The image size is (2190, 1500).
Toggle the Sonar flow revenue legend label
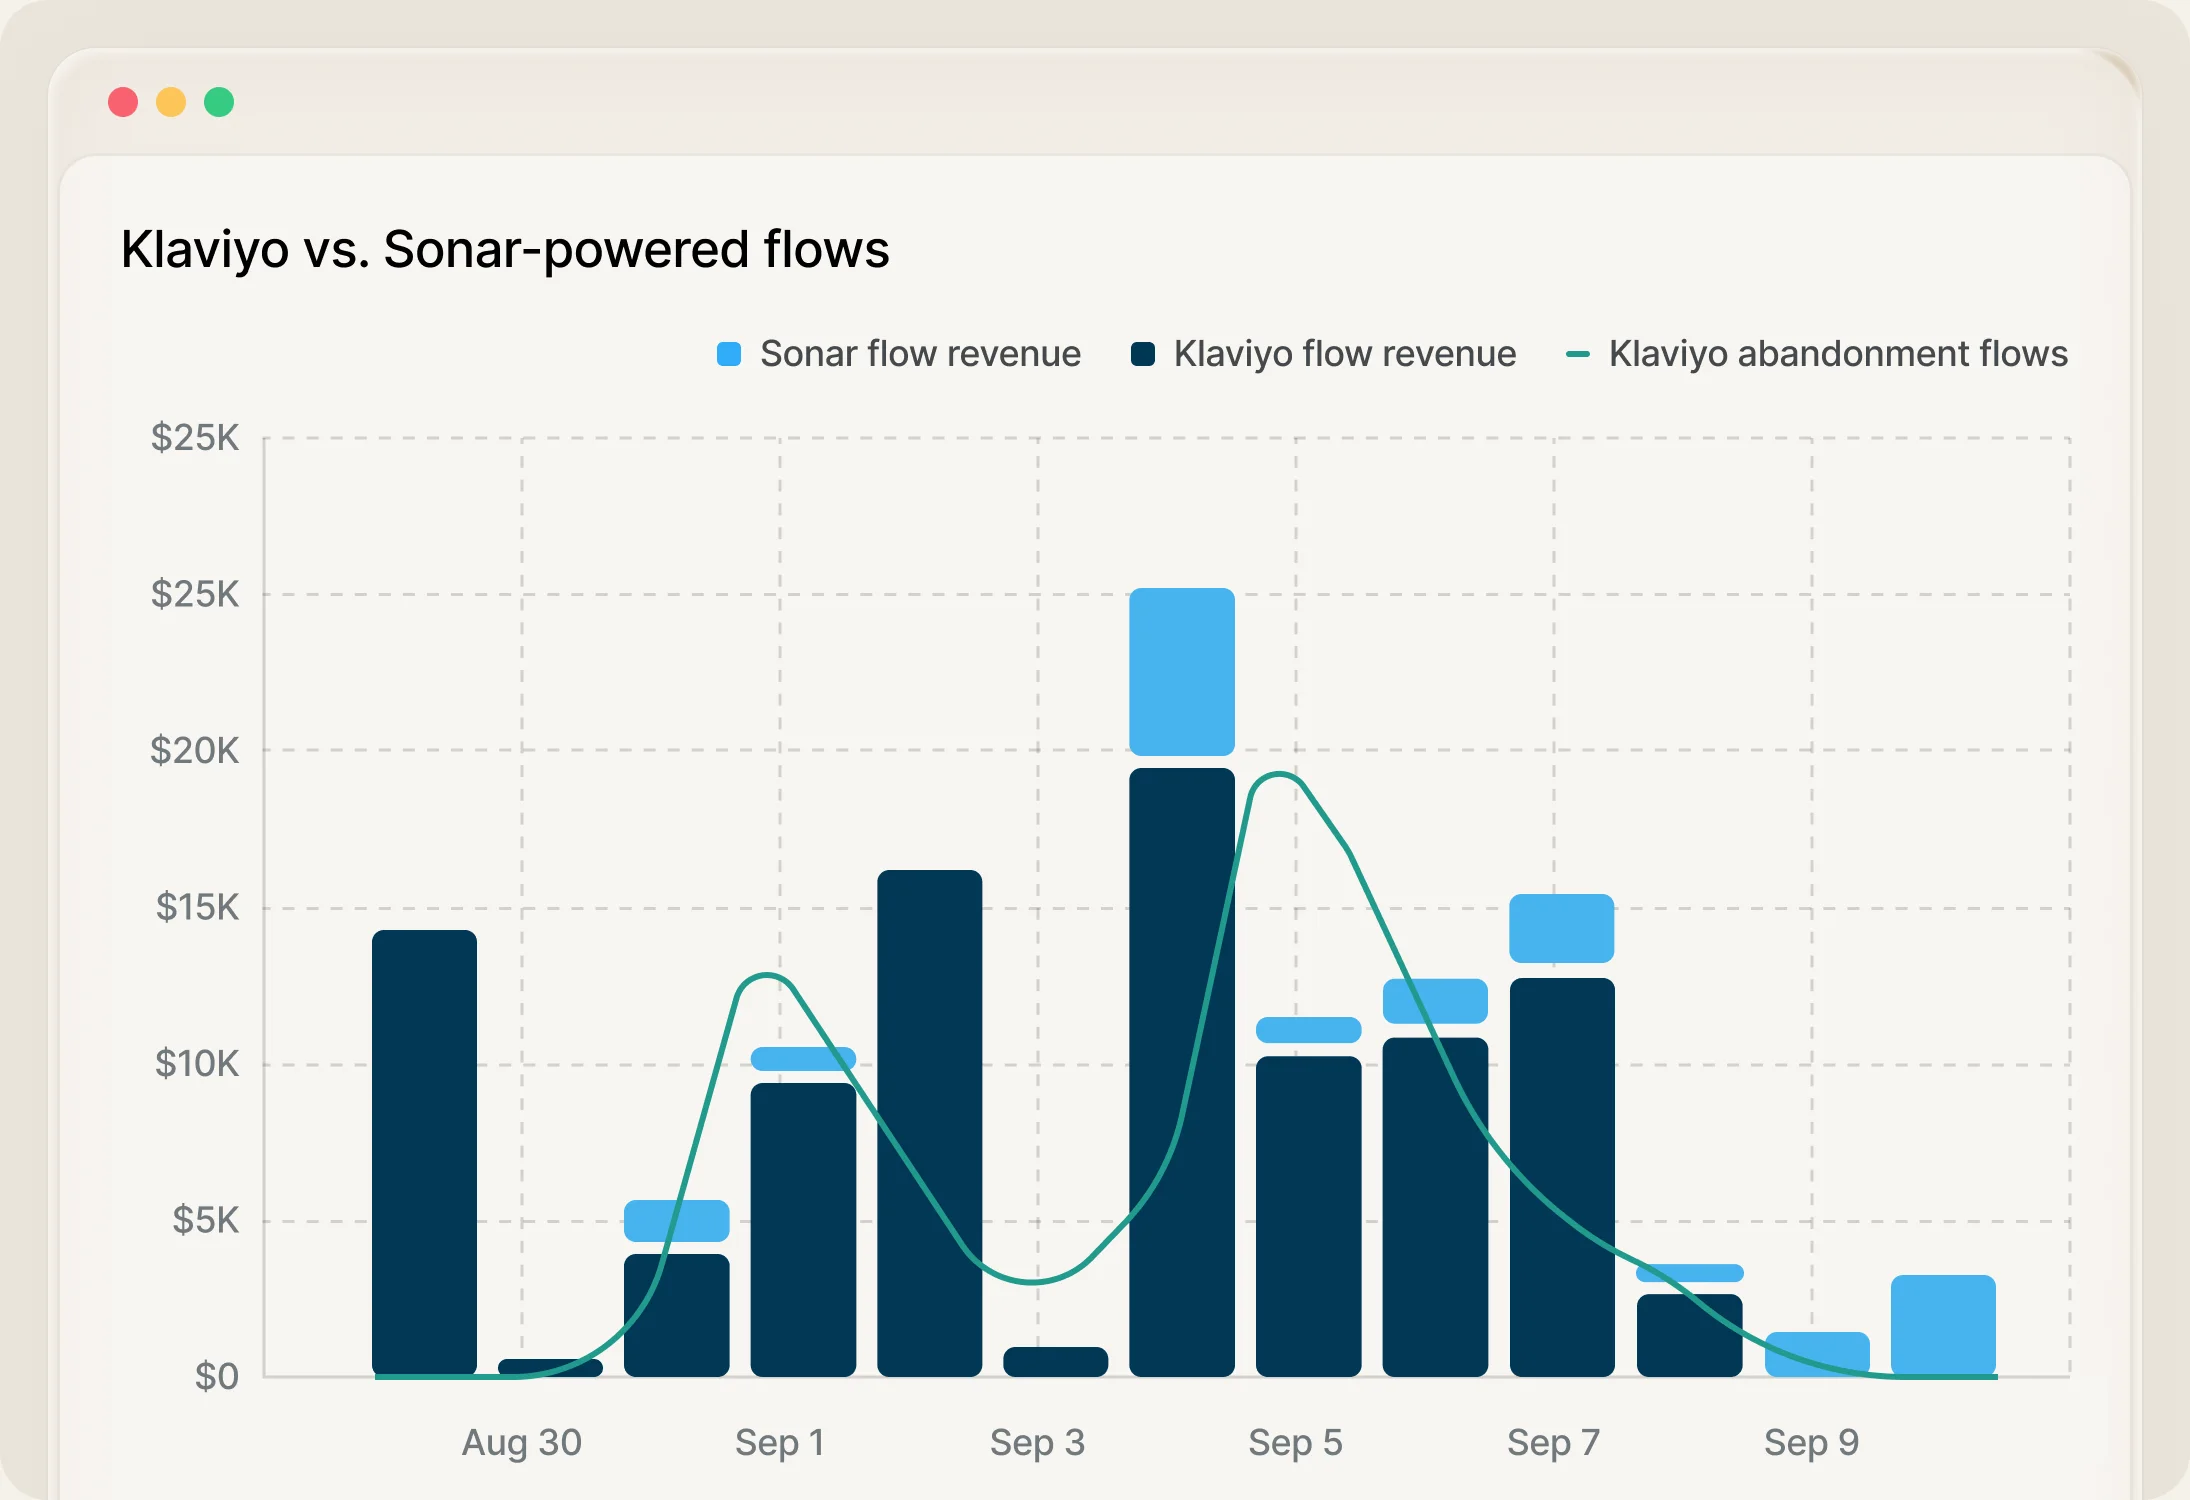pyautogui.click(x=920, y=354)
